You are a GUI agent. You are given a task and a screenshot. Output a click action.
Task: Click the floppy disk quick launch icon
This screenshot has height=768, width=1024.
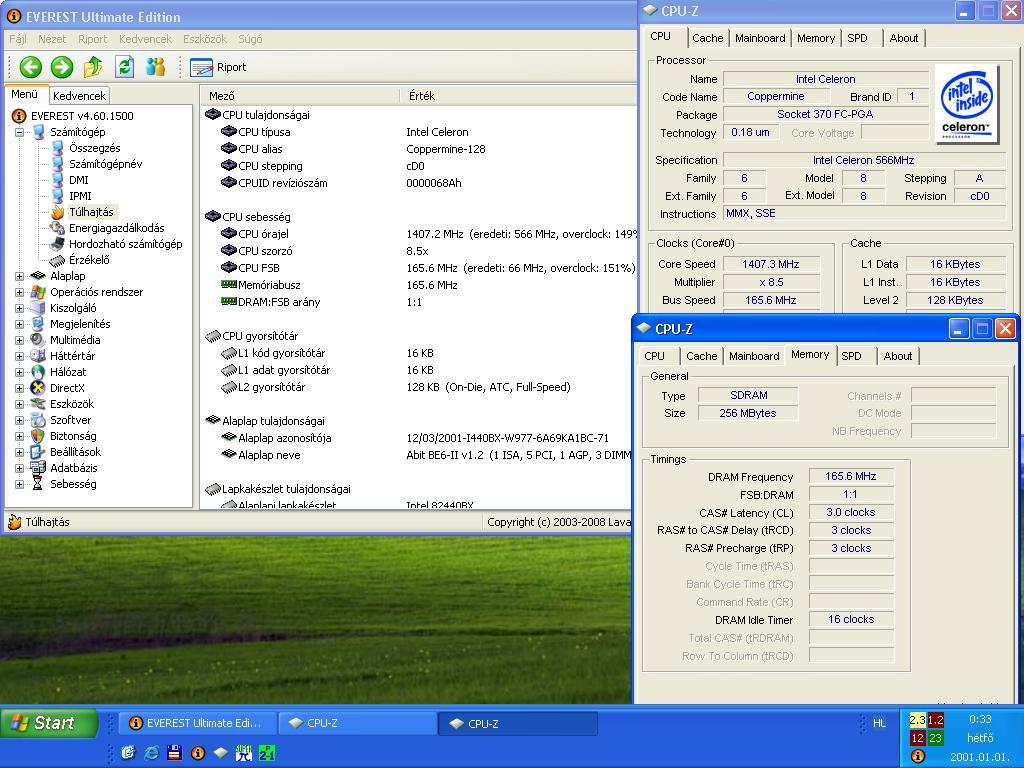tap(174, 753)
